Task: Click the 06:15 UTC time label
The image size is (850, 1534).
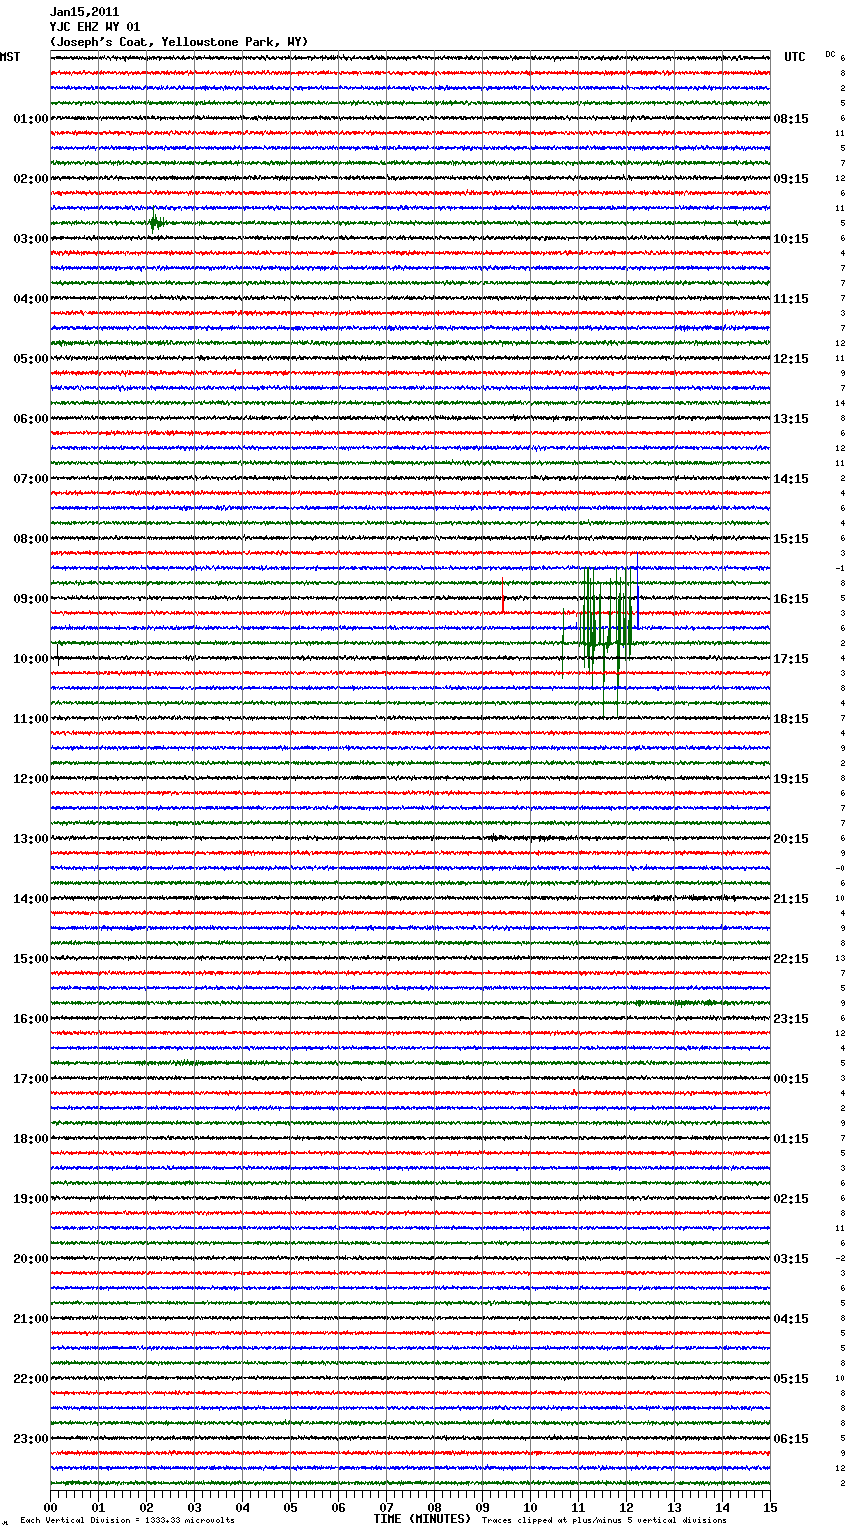Action: pos(791,1439)
